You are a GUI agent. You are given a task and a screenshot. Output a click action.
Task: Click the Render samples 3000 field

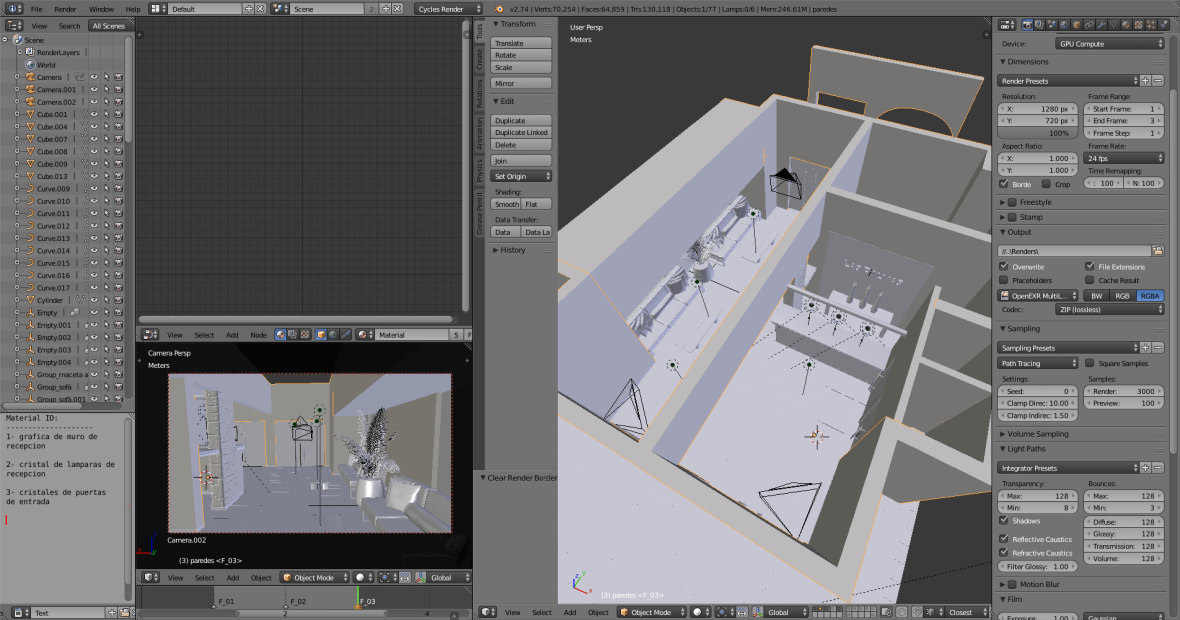[1125, 391]
